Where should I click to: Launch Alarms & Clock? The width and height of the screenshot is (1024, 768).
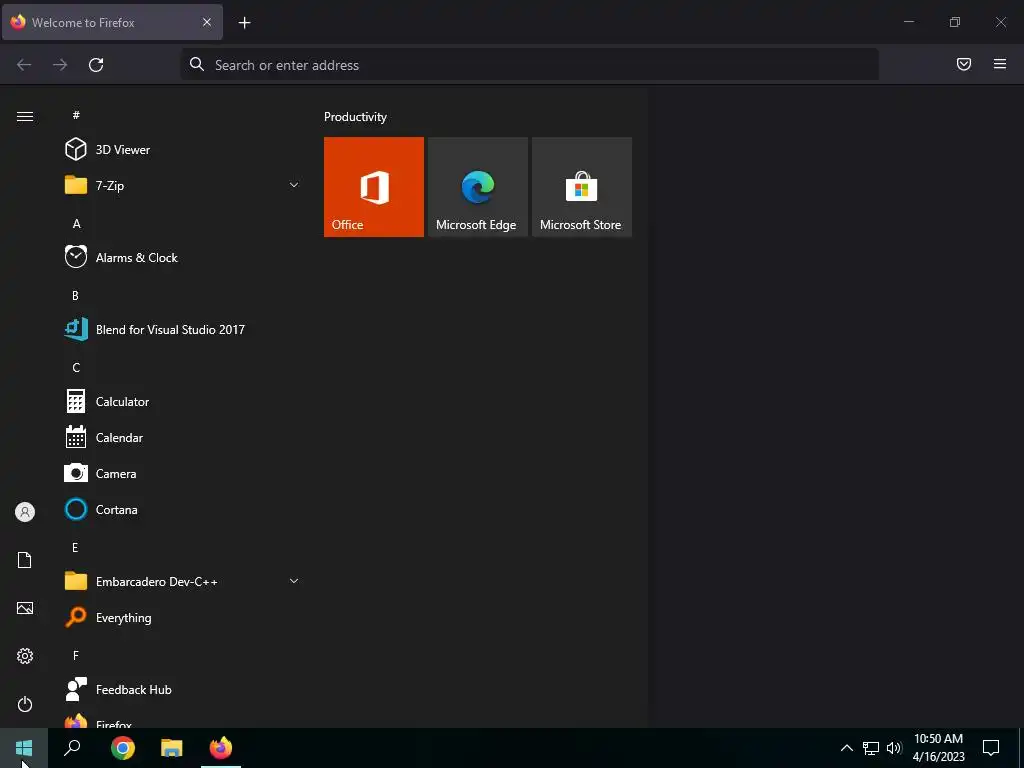tap(183, 257)
